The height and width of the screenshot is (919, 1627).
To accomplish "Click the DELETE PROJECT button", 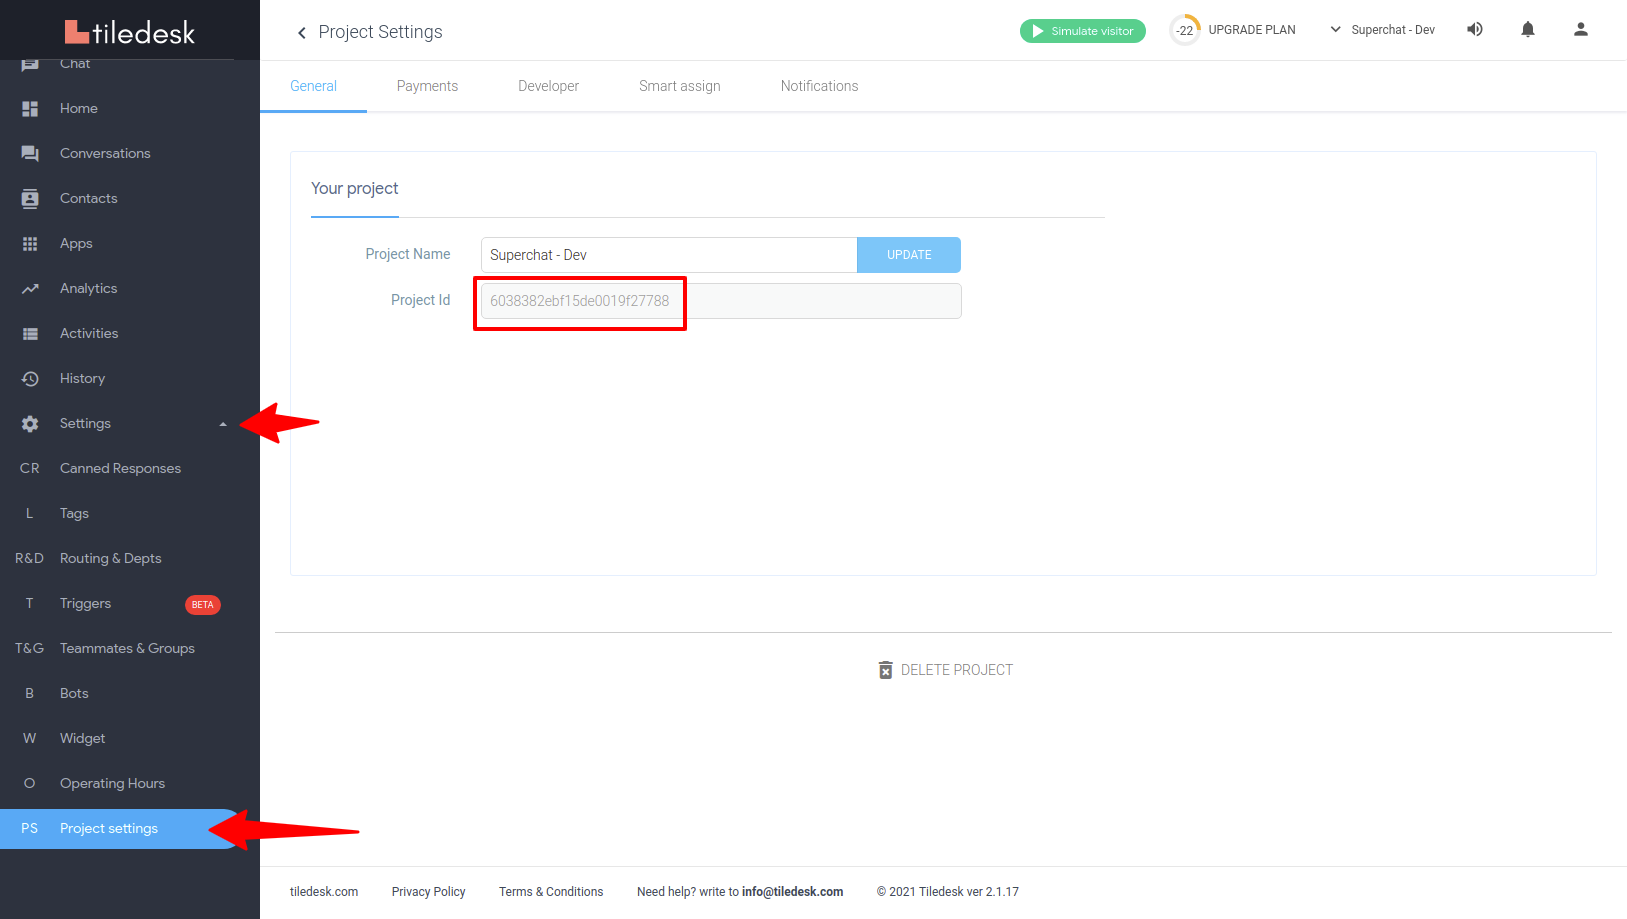I will coord(946,670).
